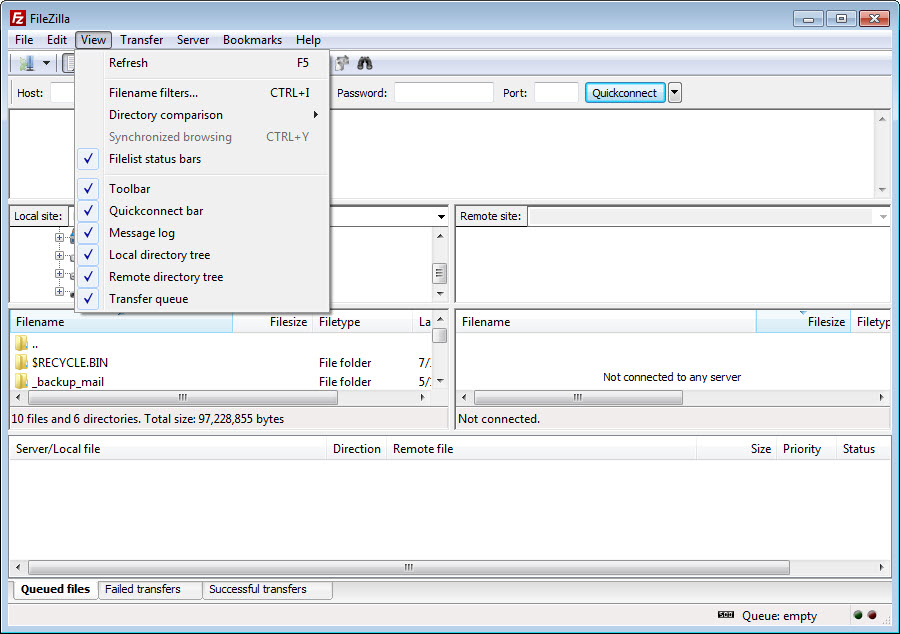Select the _backup_mail file name
The width and height of the screenshot is (900, 634).
[68, 382]
